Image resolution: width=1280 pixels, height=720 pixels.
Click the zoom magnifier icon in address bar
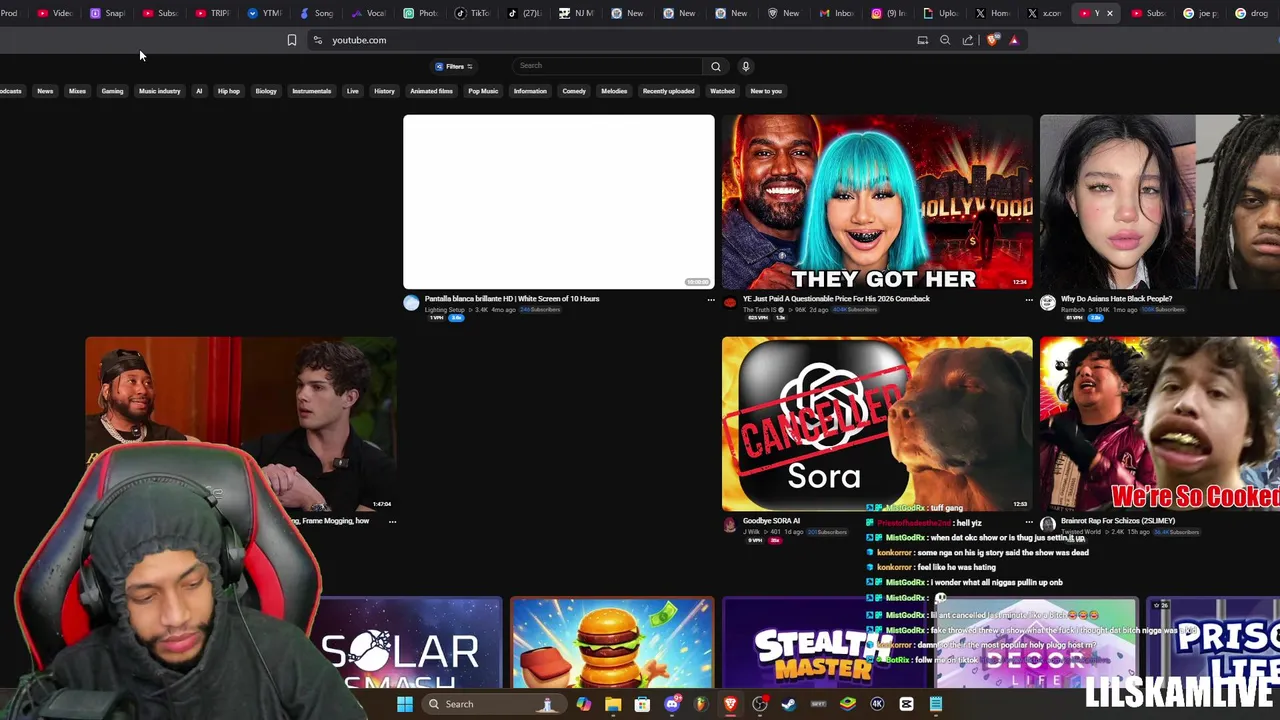point(945,40)
